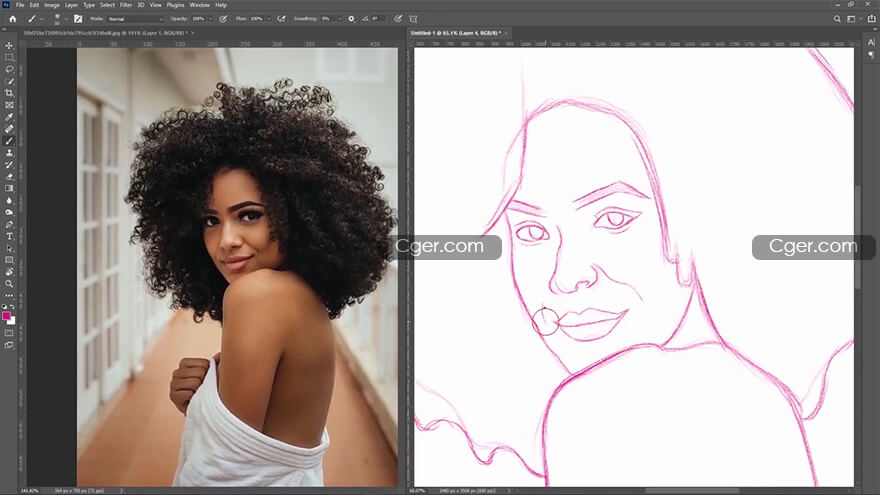Click the Share icon
The width and height of the screenshot is (880, 495).
[871, 19]
